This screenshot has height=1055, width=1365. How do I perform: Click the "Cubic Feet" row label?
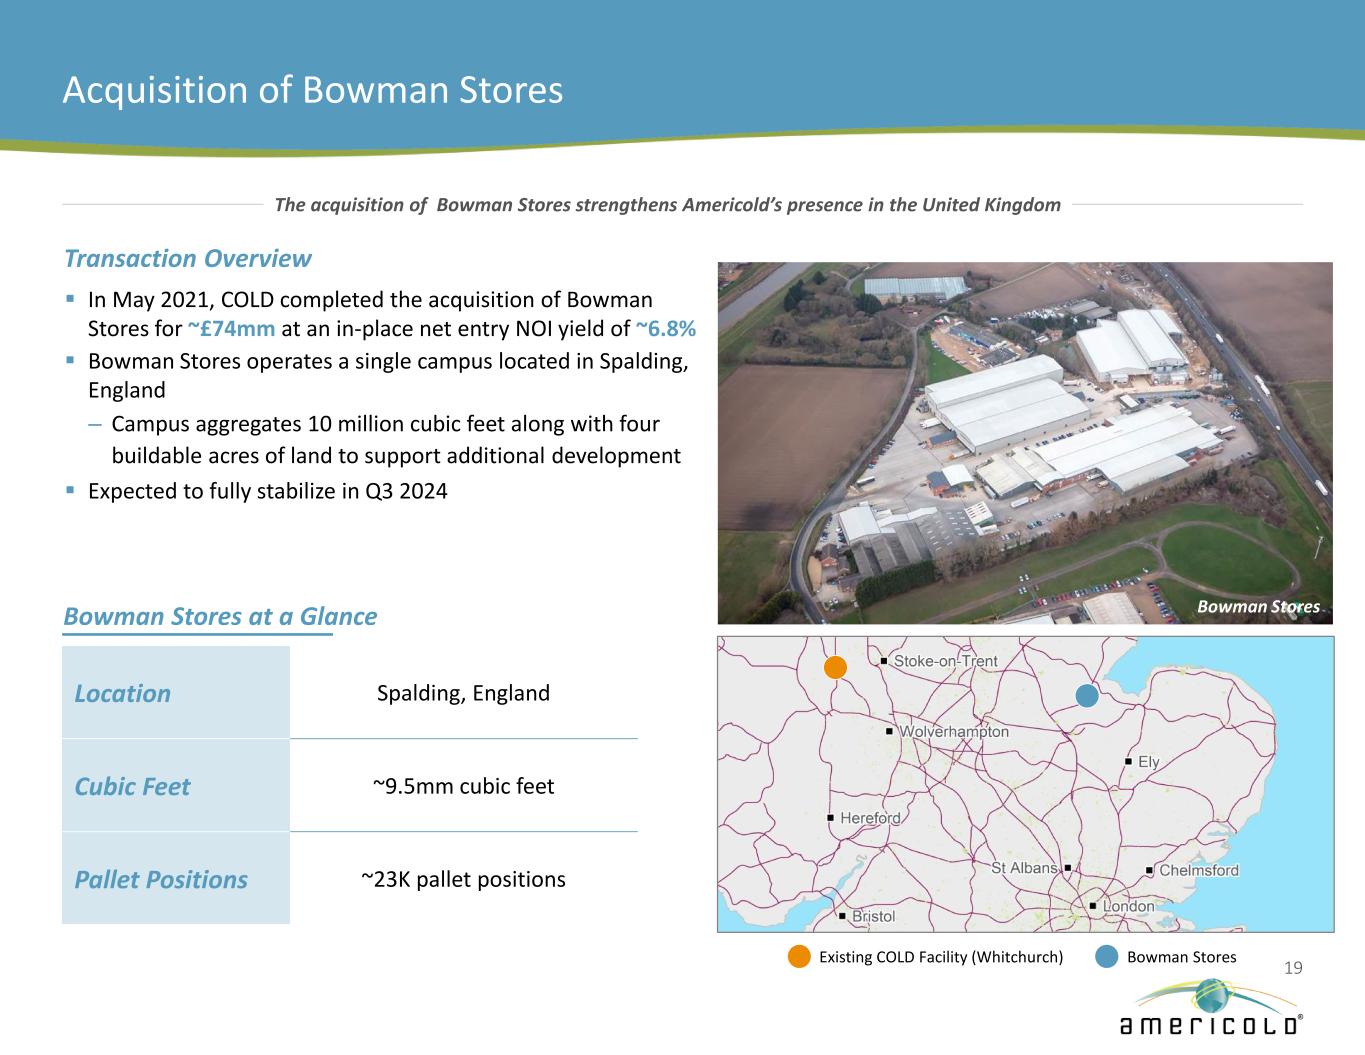point(132,786)
